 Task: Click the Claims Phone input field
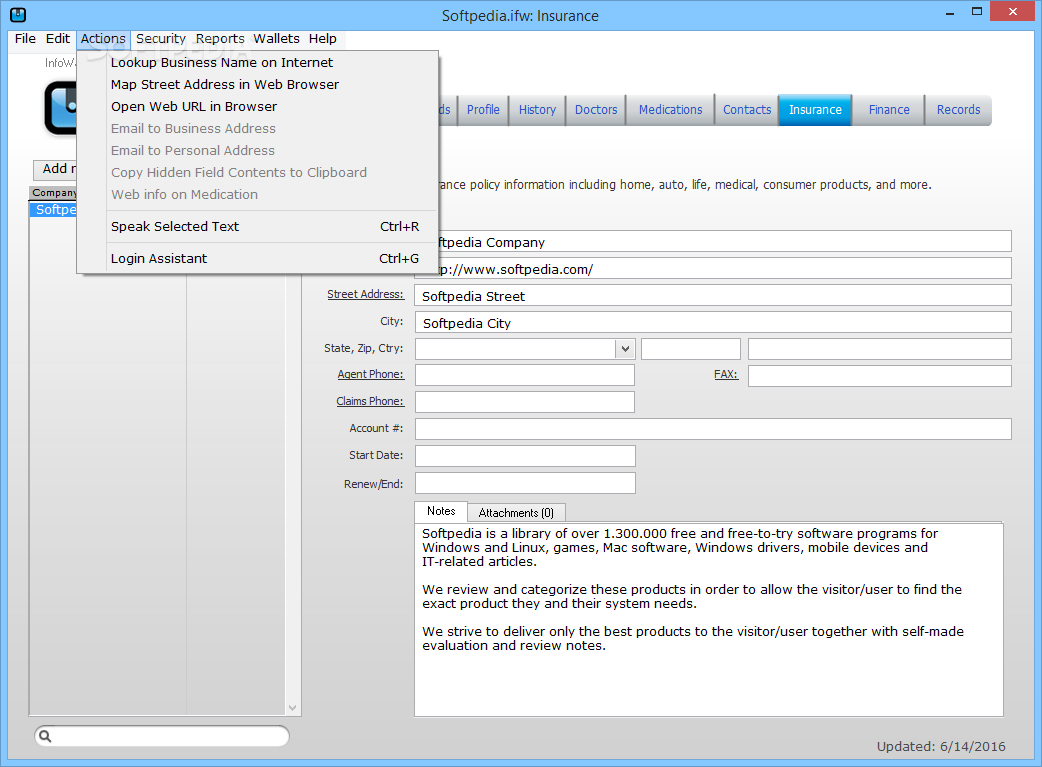tap(525, 402)
